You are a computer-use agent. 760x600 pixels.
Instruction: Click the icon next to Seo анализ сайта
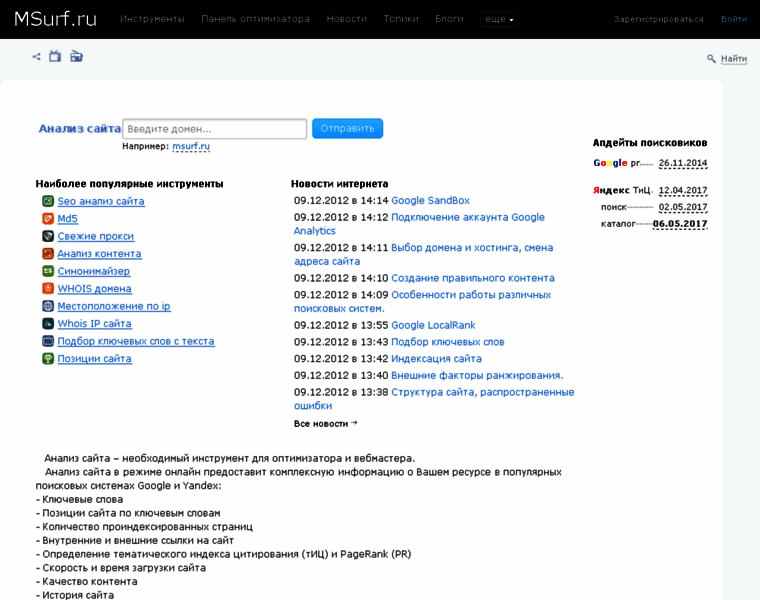[x=48, y=201]
